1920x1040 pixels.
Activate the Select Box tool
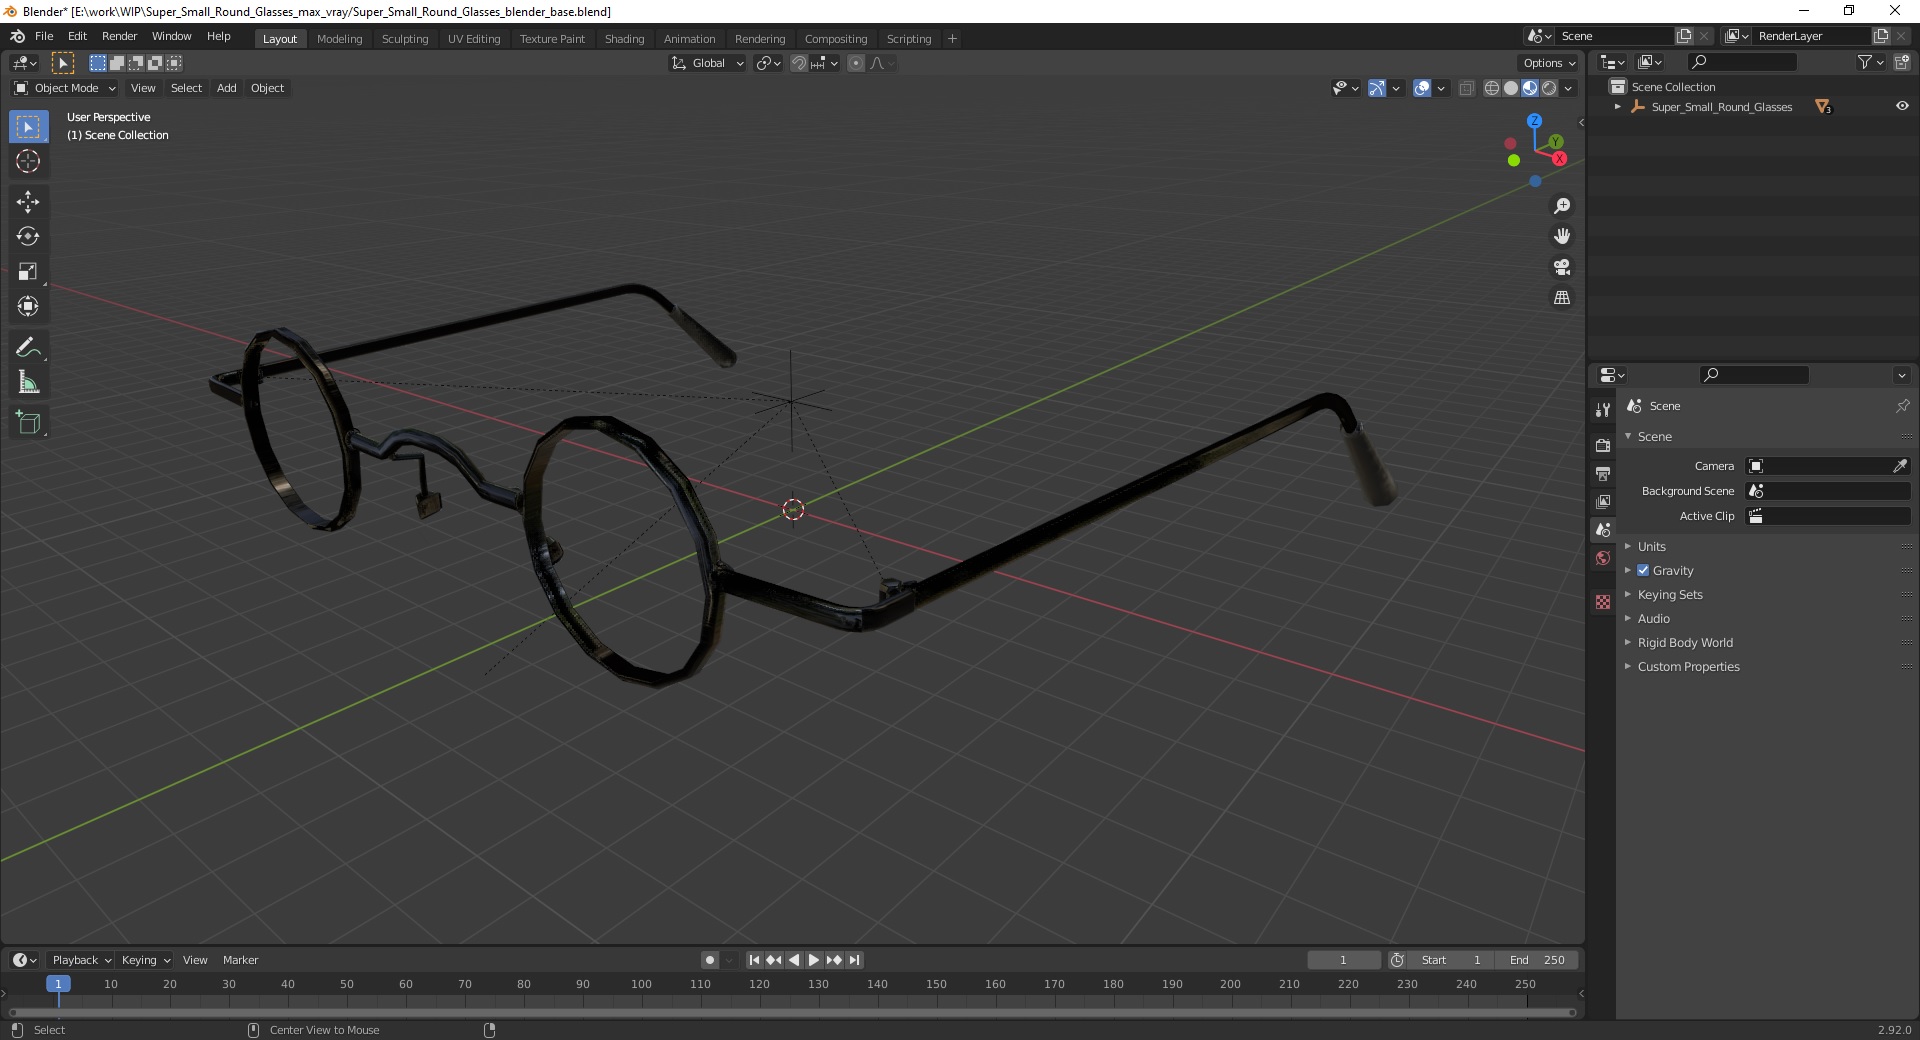point(28,127)
